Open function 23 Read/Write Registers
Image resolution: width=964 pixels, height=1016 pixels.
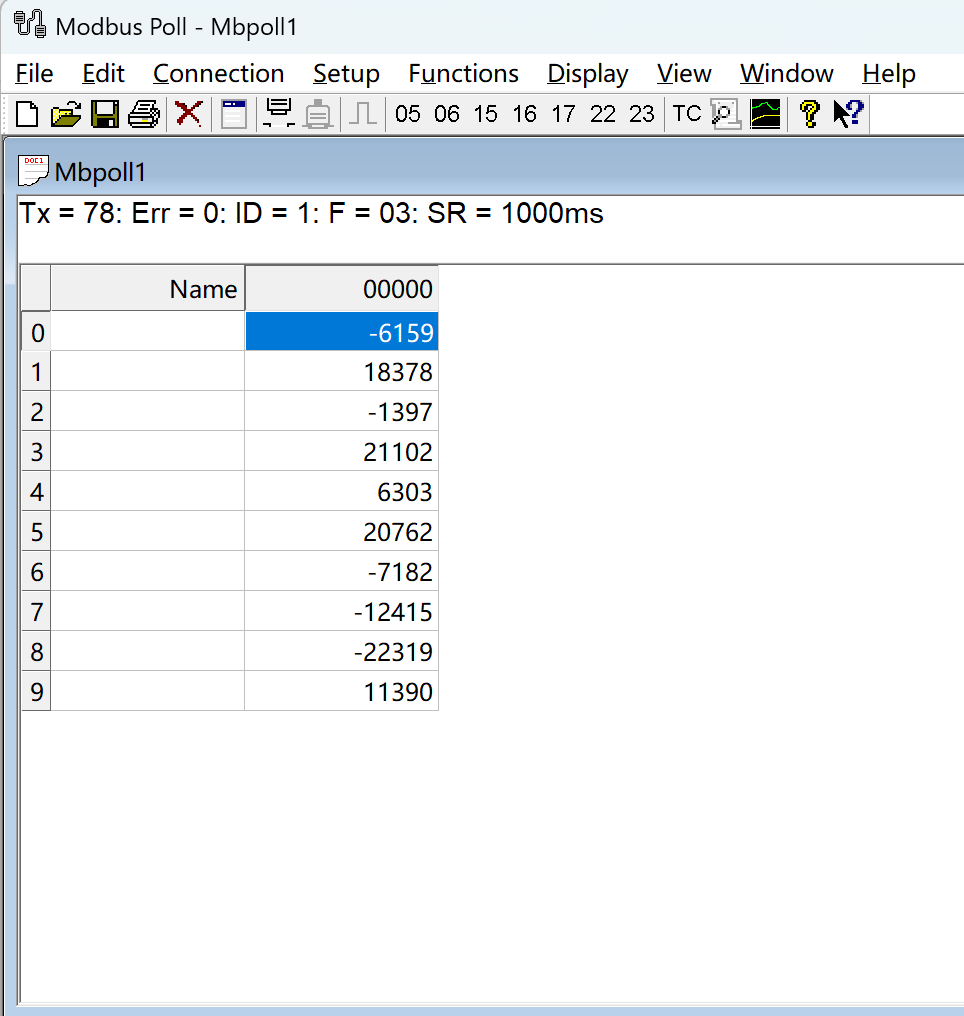pos(641,114)
